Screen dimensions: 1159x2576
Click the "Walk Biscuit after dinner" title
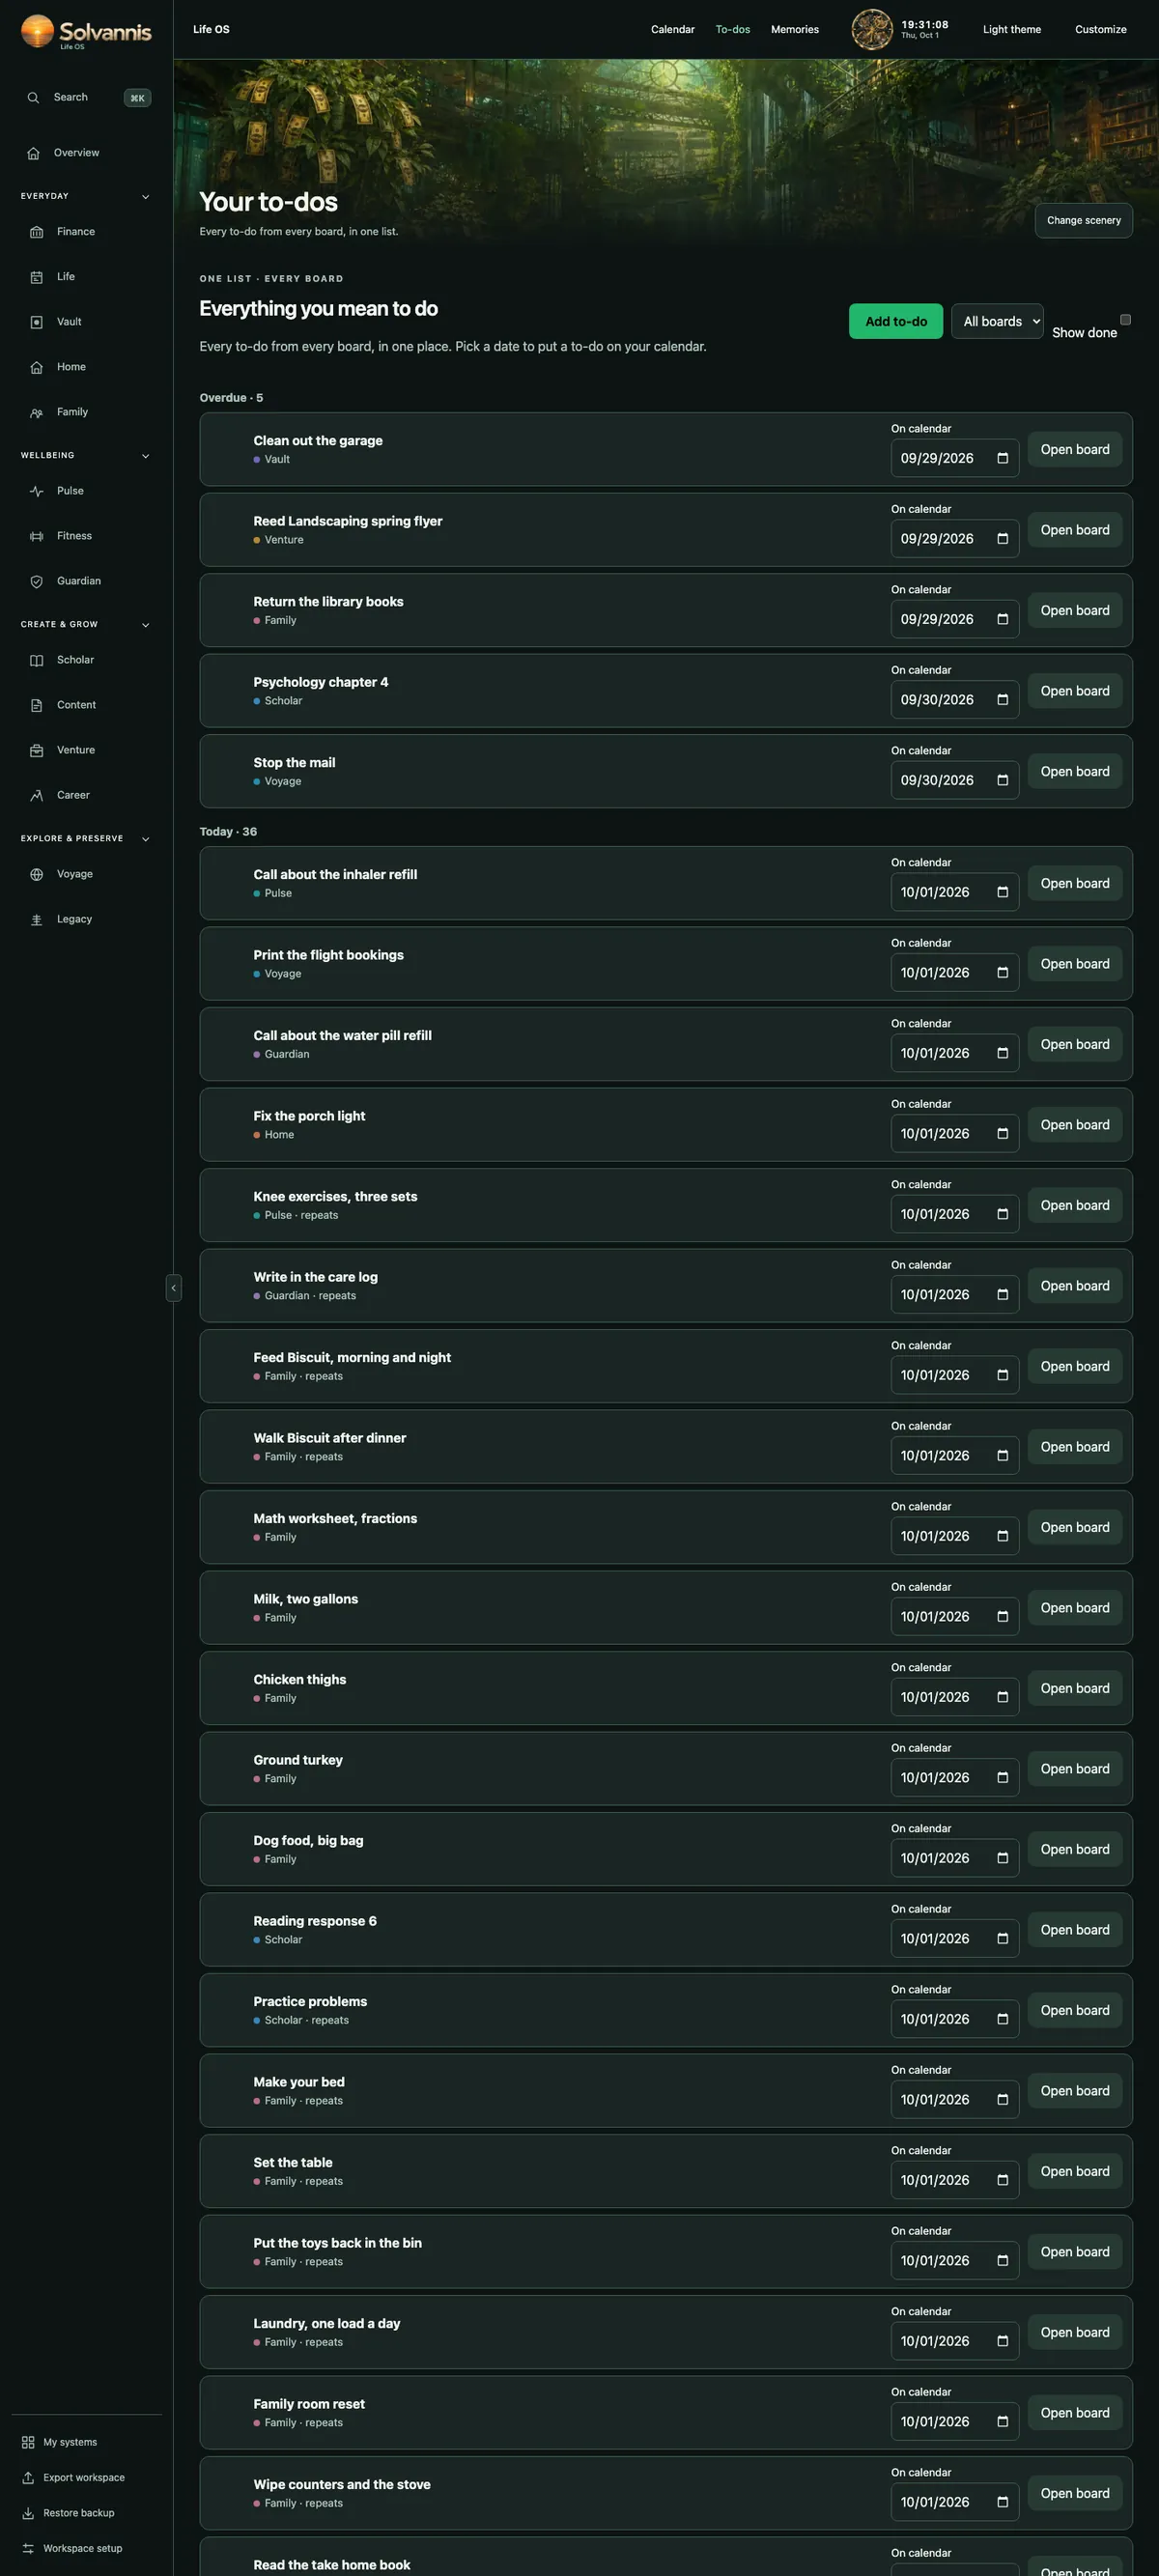tap(329, 1438)
